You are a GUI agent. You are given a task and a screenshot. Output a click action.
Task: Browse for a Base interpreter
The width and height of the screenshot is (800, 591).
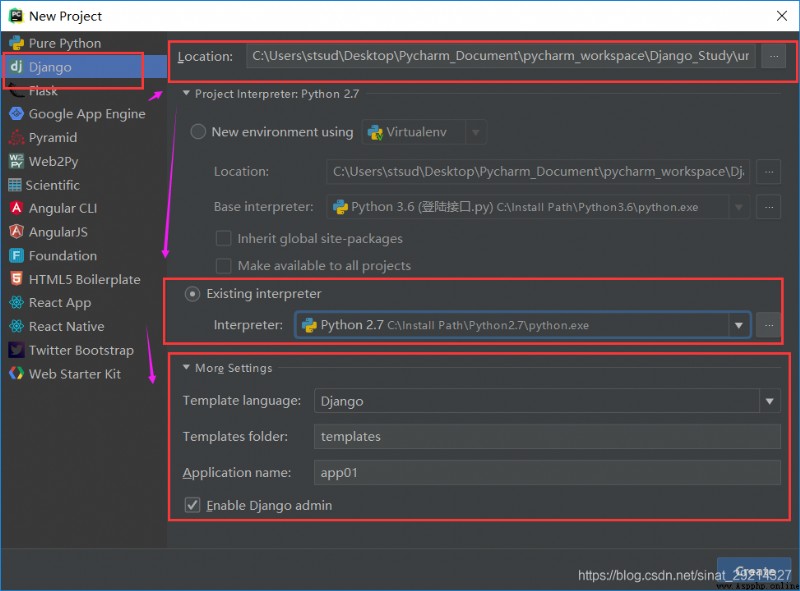click(x=768, y=207)
